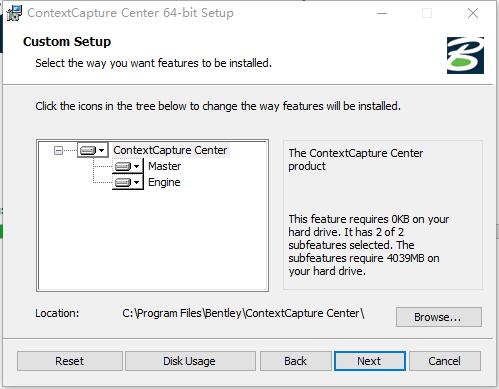499x389 pixels.
Task: Open the Master feature install dropdown arrow
Action: (x=136, y=166)
